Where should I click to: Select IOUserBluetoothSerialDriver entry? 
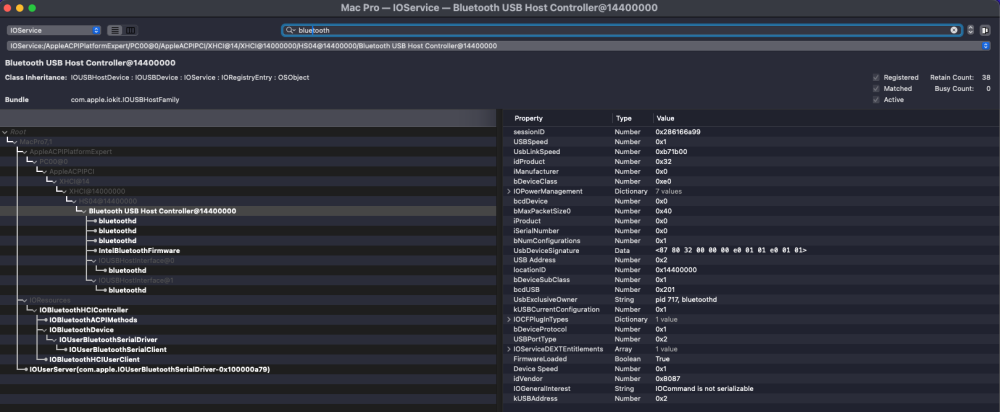(108, 339)
